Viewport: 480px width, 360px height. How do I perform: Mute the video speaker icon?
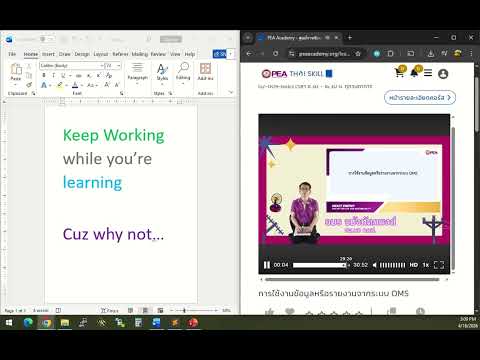[374, 265]
